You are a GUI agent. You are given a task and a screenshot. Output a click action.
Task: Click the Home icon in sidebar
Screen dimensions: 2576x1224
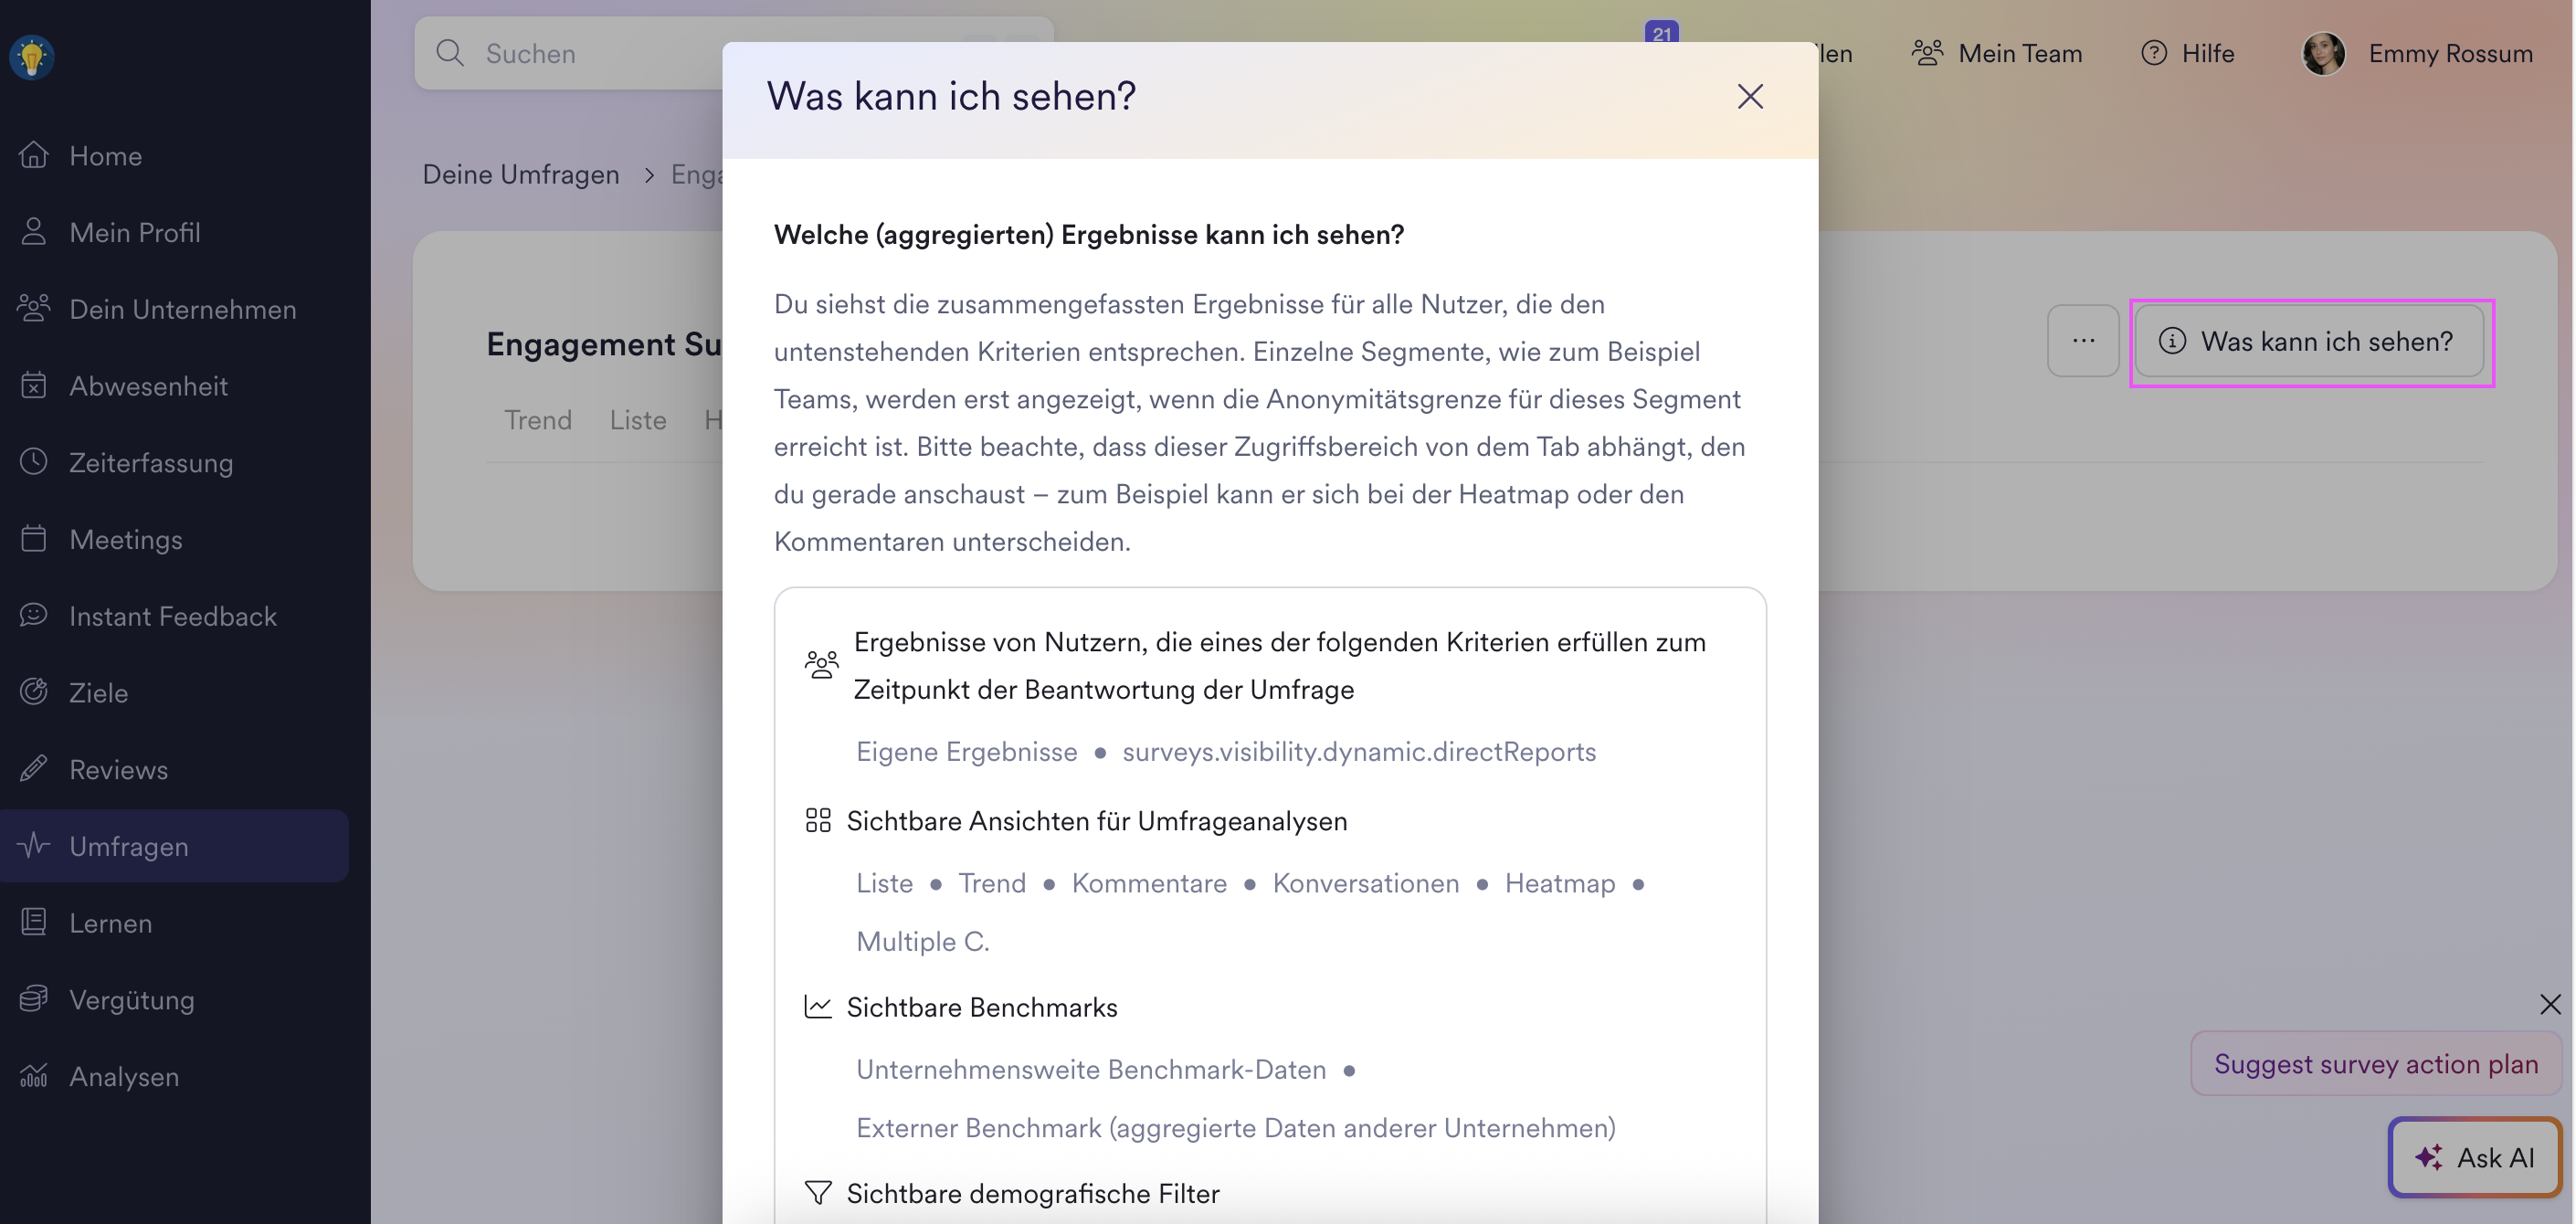(x=34, y=155)
